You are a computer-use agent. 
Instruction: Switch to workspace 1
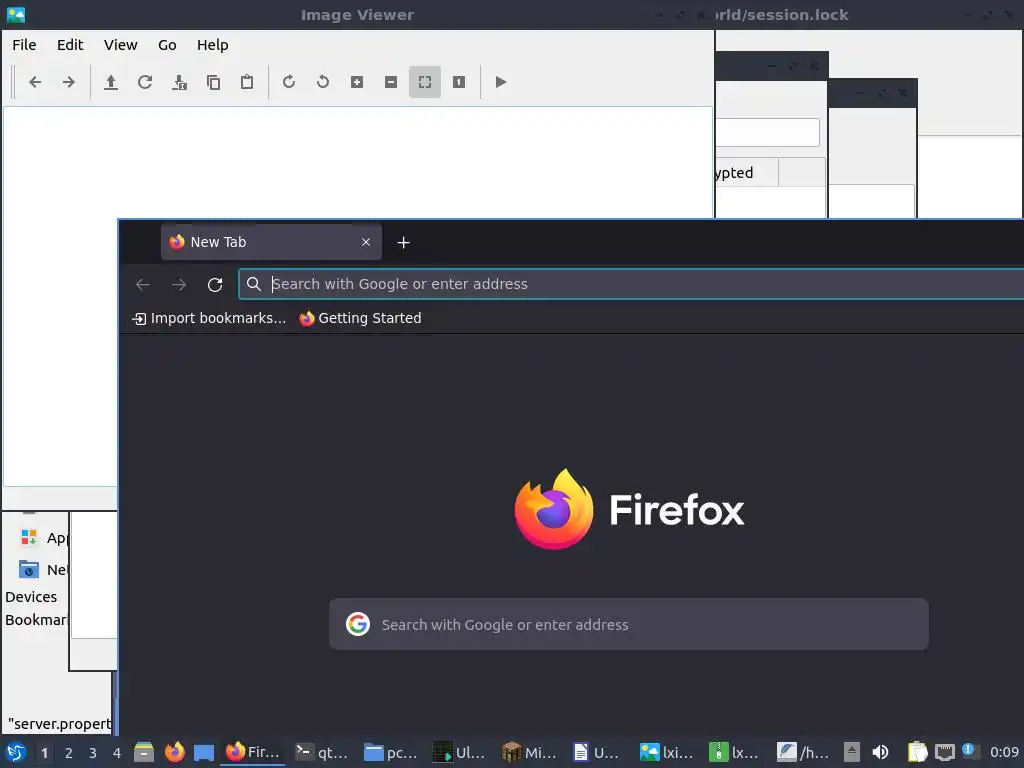(44, 753)
